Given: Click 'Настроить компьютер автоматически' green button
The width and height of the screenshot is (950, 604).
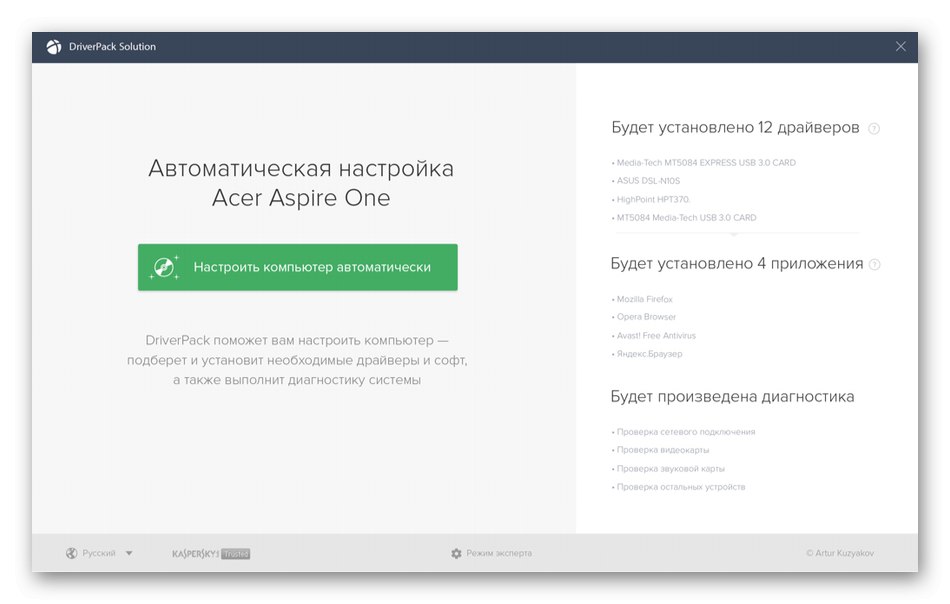Looking at the screenshot, I should (x=297, y=267).
